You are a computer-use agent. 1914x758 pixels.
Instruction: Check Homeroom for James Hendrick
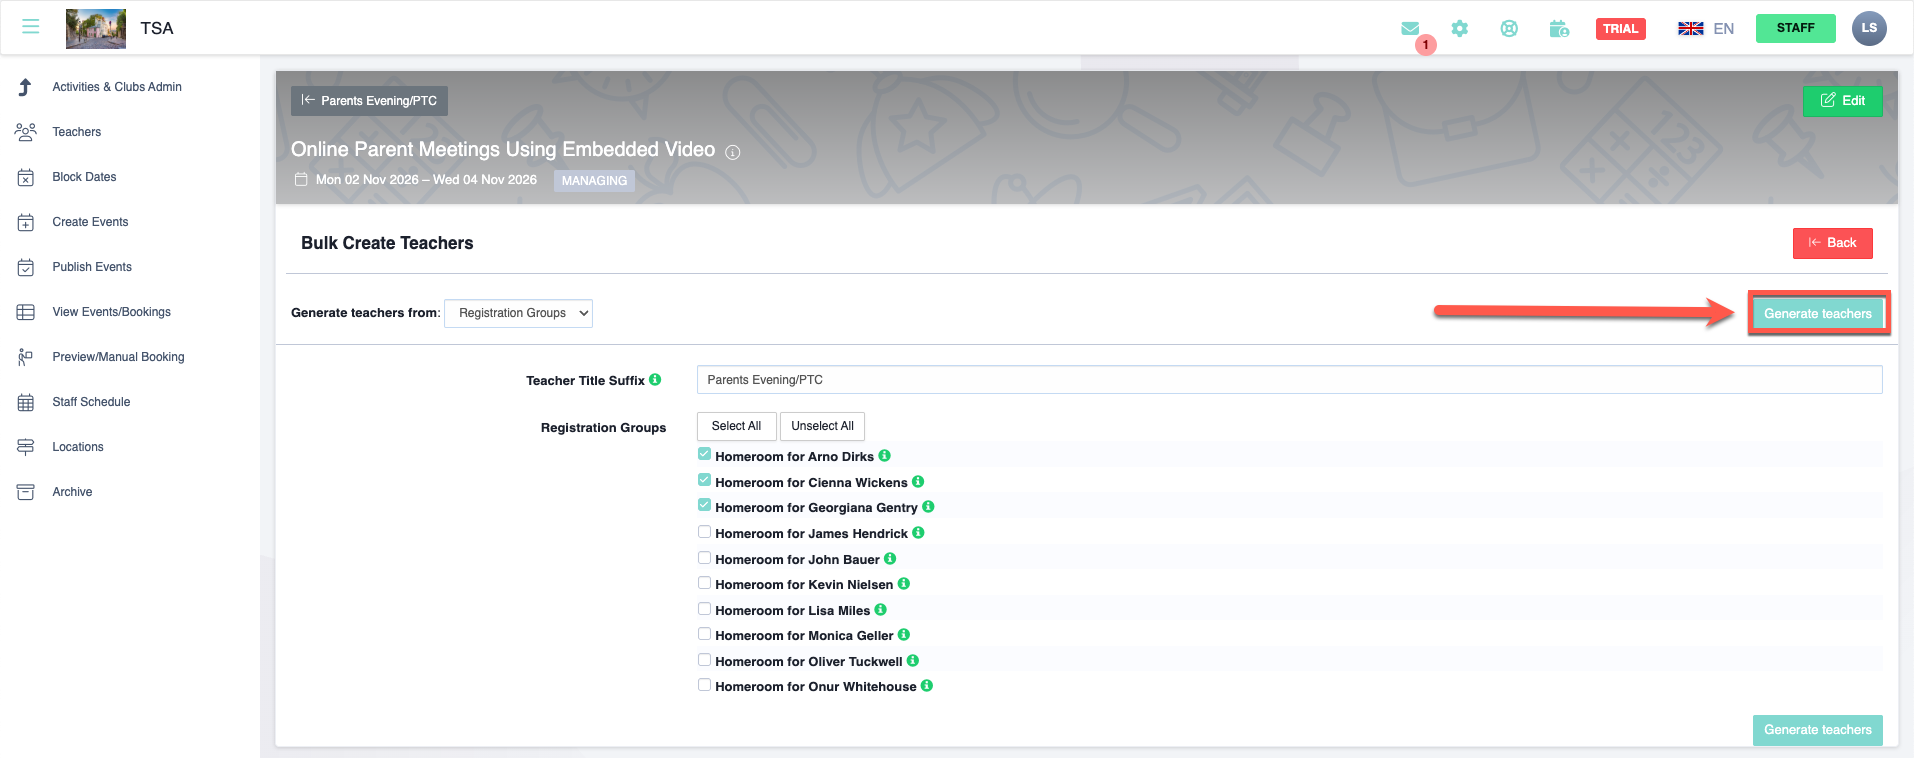(705, 532)
